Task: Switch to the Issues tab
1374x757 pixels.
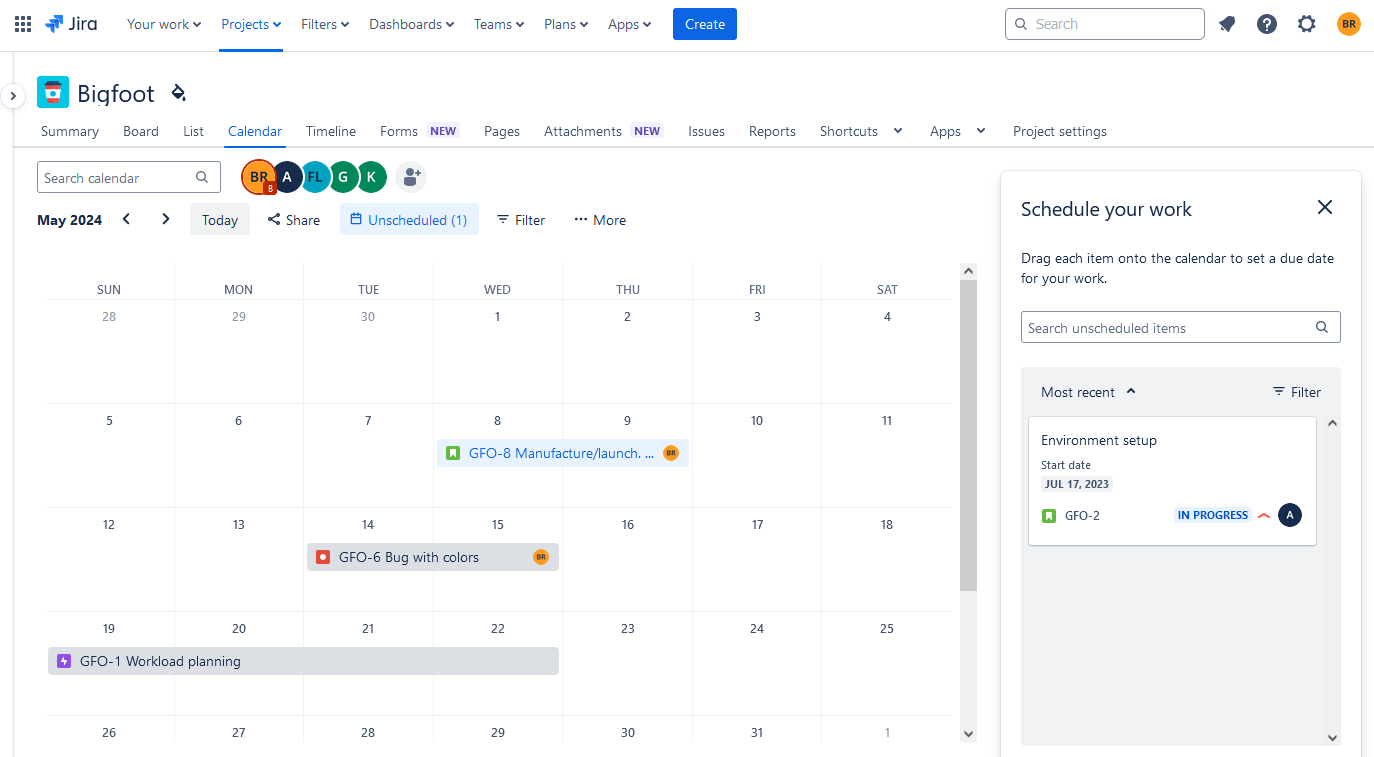Action: click(x=706, y=131)
